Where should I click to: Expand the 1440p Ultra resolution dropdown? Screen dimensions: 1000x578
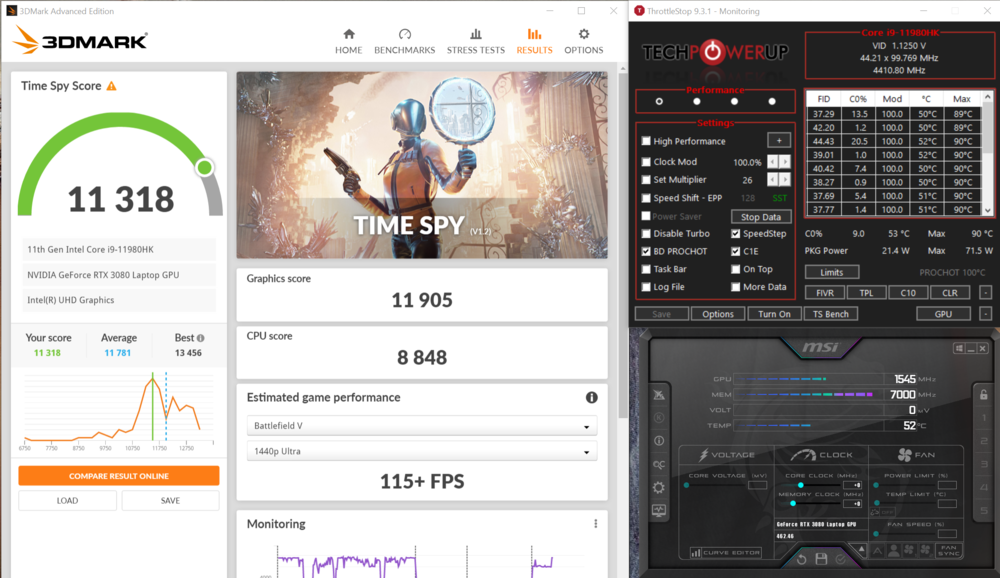(421, 451)
